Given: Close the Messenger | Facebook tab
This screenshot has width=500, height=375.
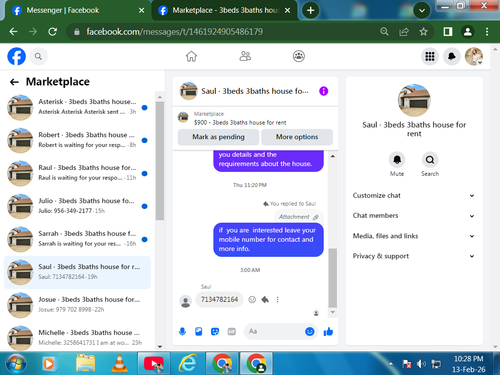Looking at the screenshot, I should point(141,11).
